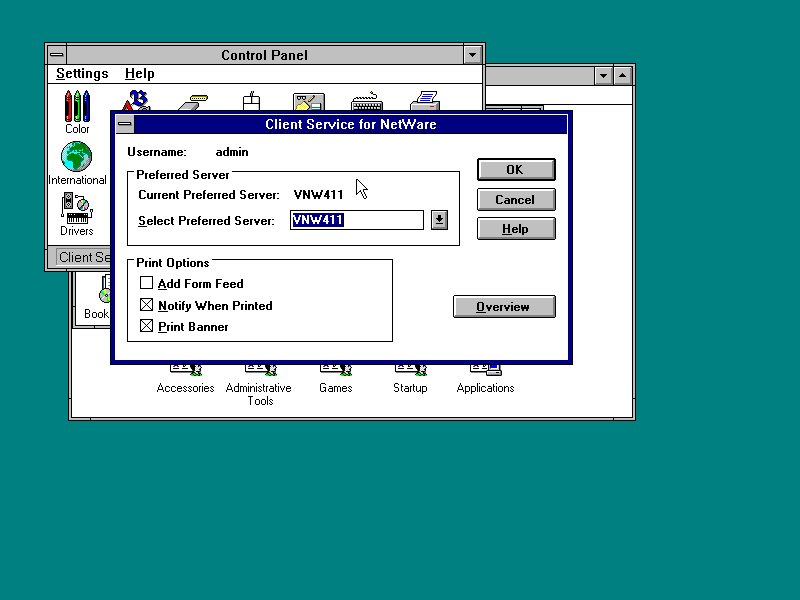Open the Help menu in Control Panel

pyautogui.click(x=140, y=73)
